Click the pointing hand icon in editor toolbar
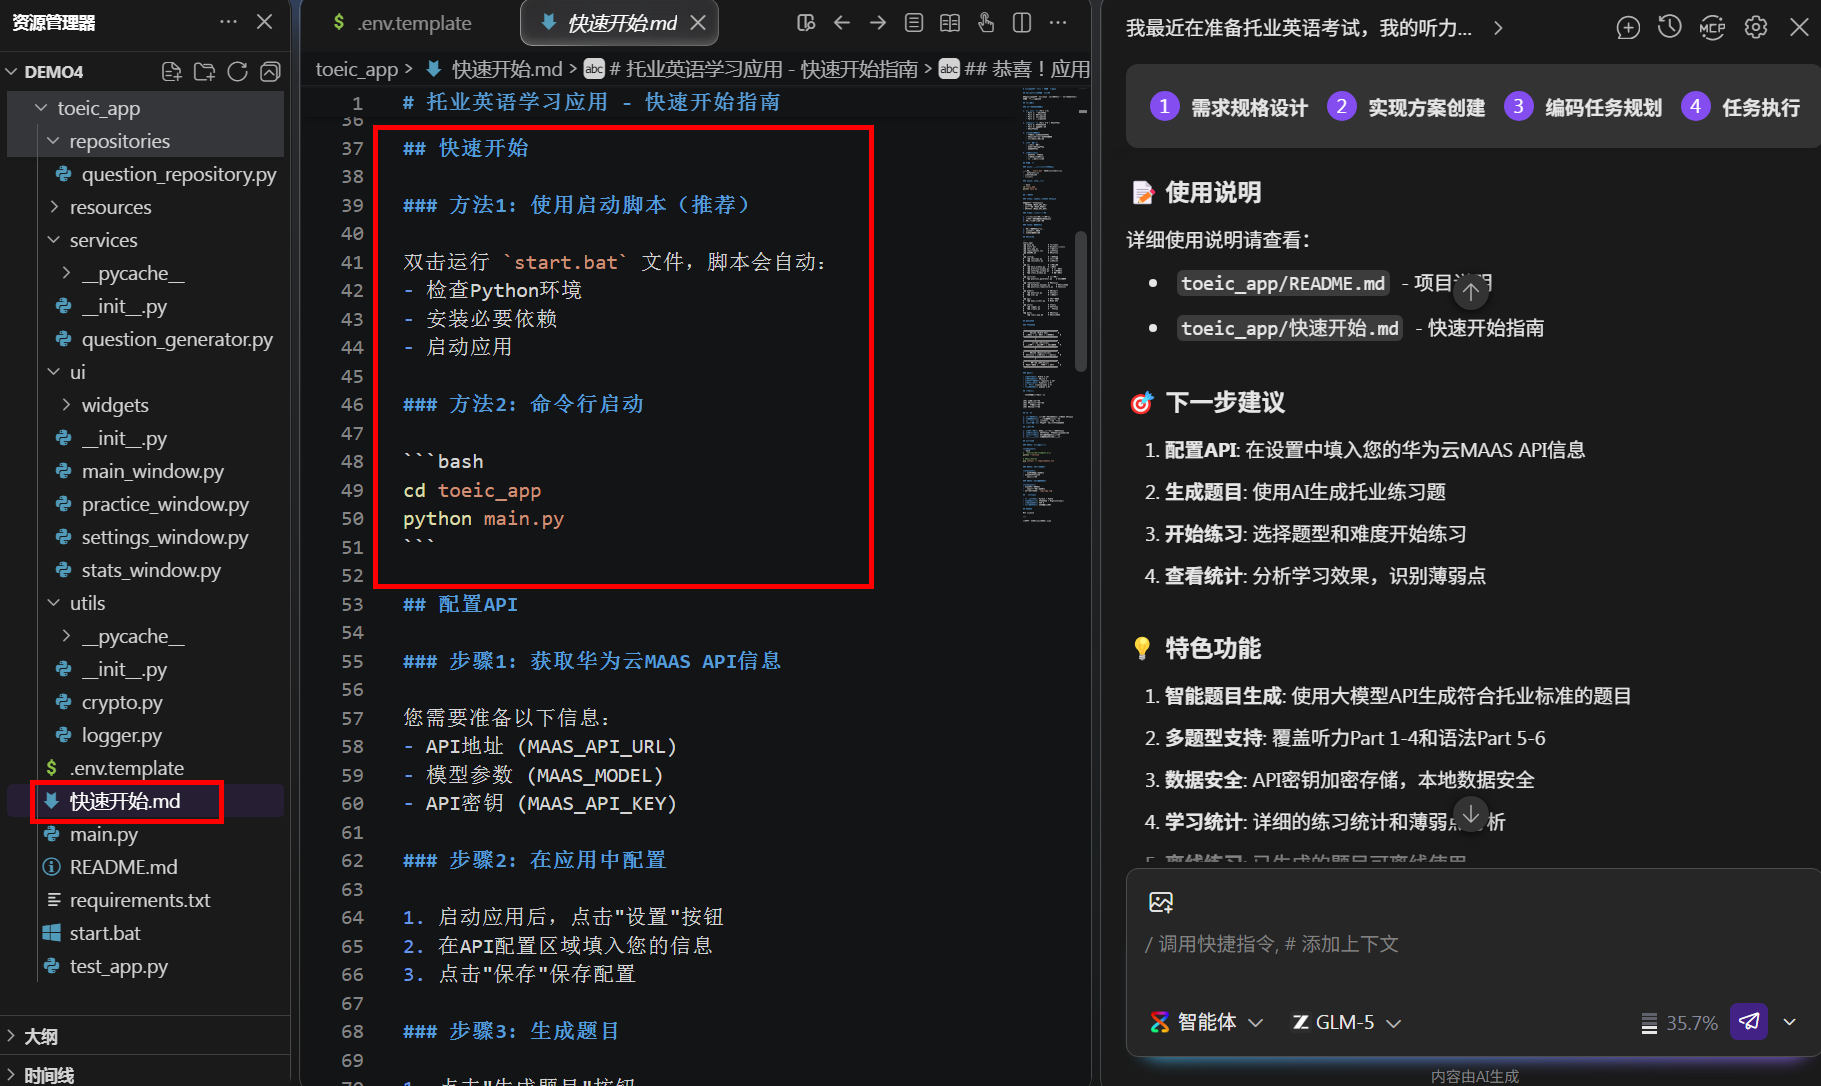Screen dimensions: 1821x1086 pyautogui.click(x=986, y=22)
